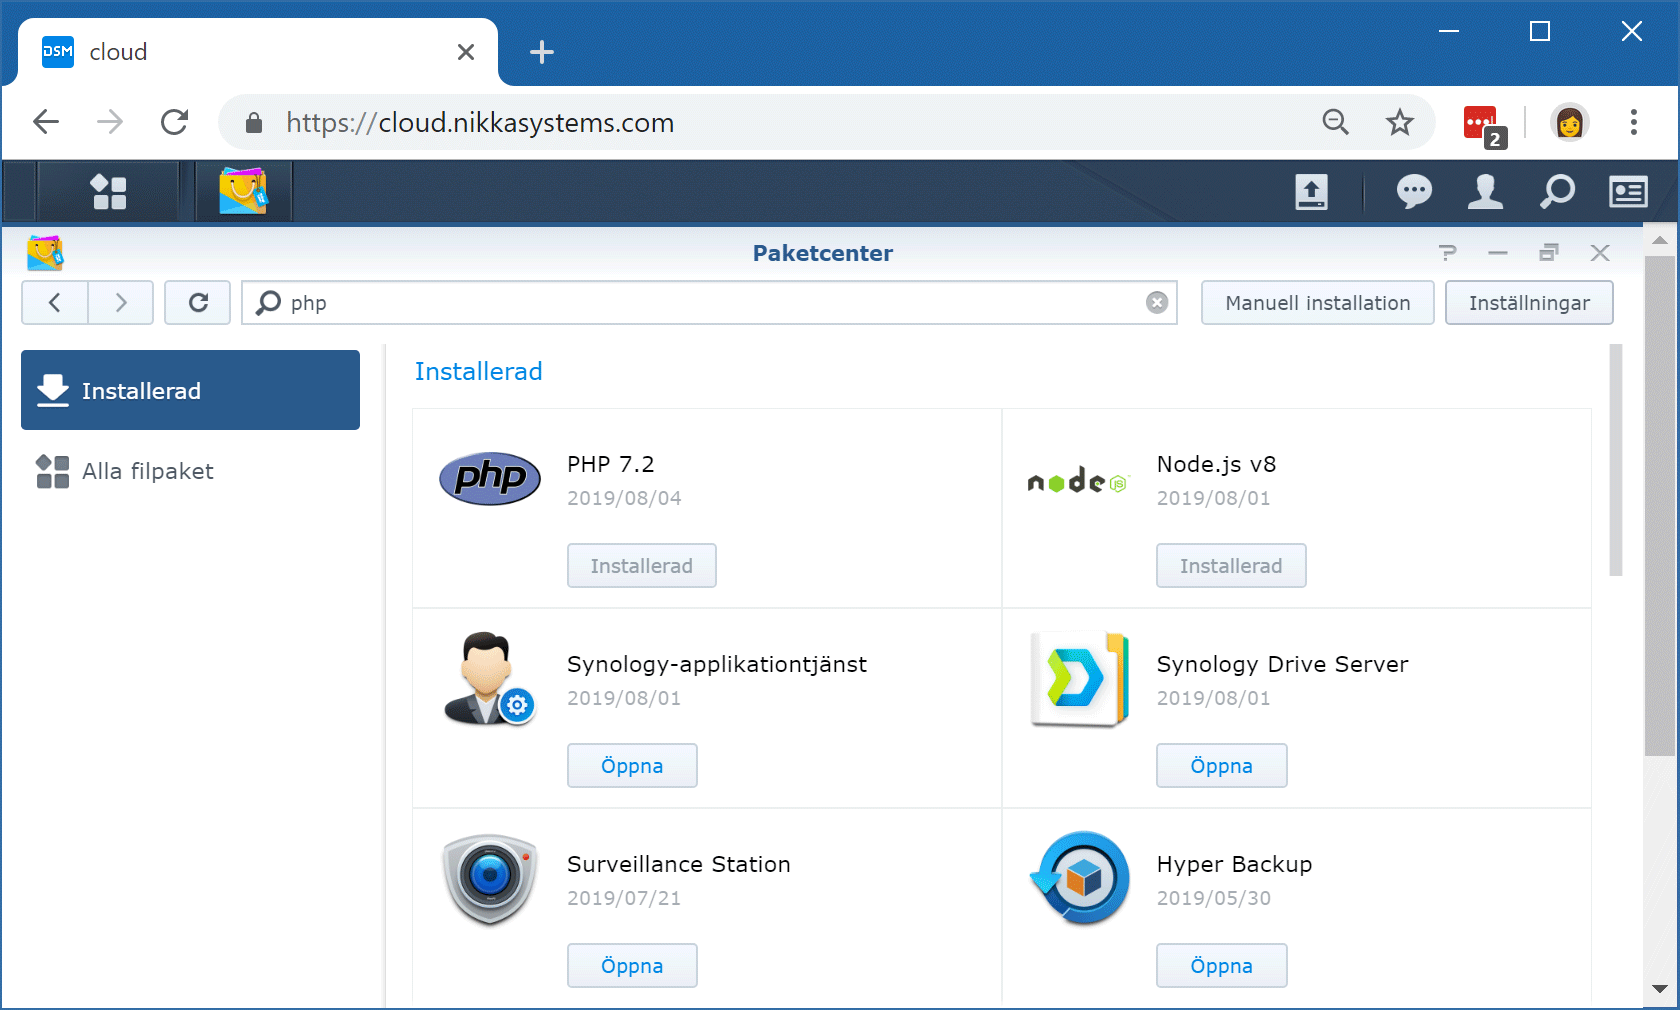Click the browser page scroll down arrow

point(1660,988)
